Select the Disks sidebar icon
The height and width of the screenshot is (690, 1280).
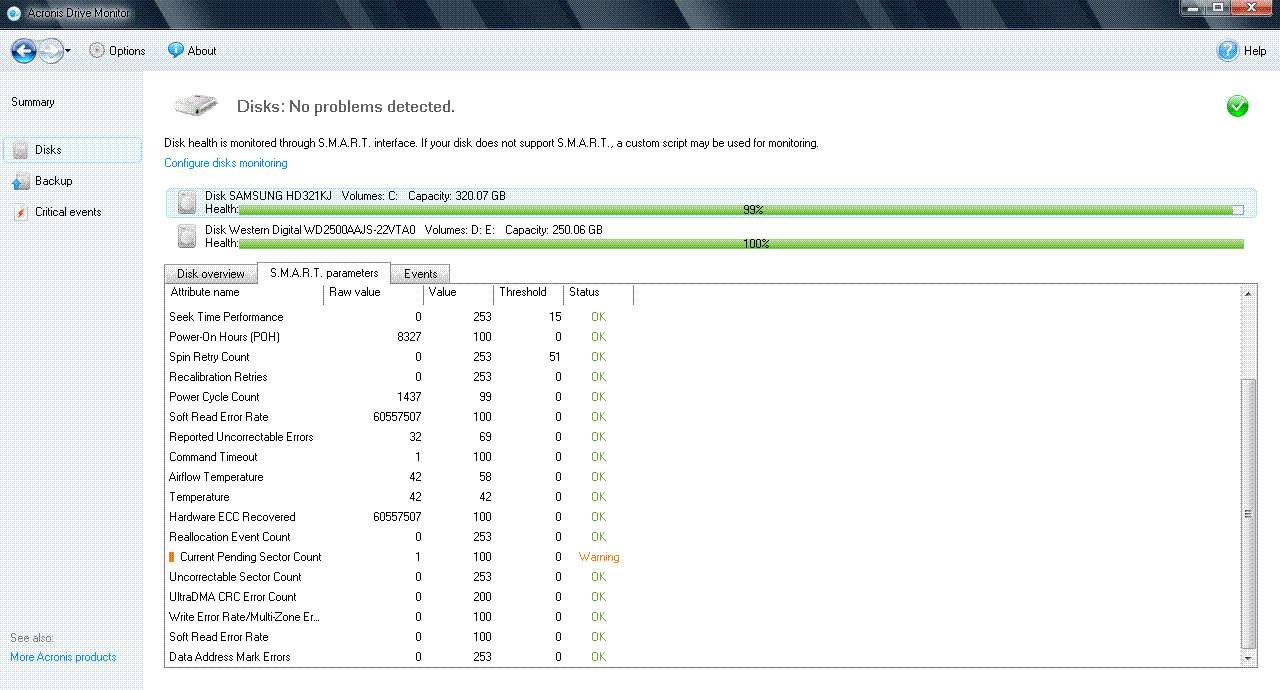(20, 150)
